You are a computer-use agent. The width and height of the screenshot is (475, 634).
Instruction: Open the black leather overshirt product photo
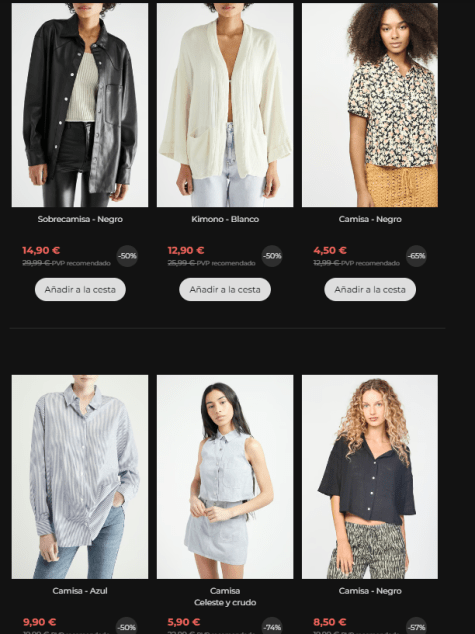pyautogui.click(x=80, y=105)
